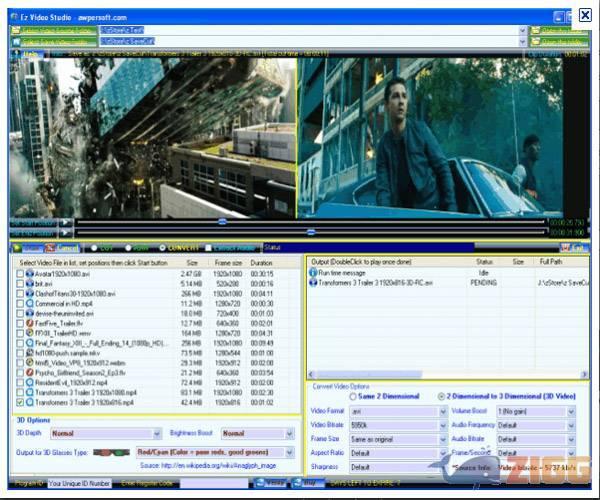Screen dimensions: 600x500
Task: Click the Enter Register Code input field
Action: tap(214, 484)
